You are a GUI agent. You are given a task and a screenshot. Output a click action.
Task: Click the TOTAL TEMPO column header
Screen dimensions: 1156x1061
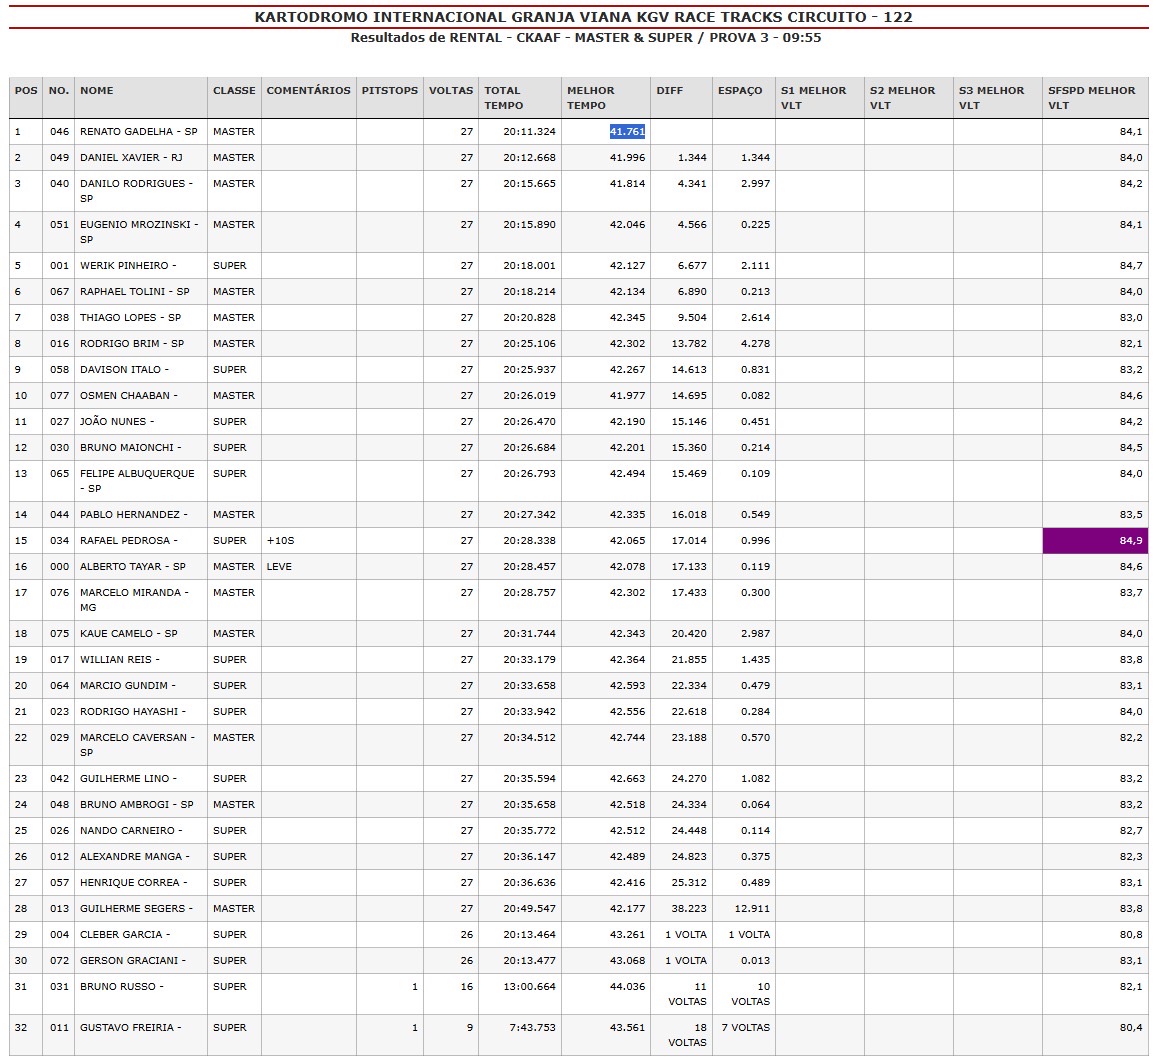pyautogui.click(x=504, y=97)
